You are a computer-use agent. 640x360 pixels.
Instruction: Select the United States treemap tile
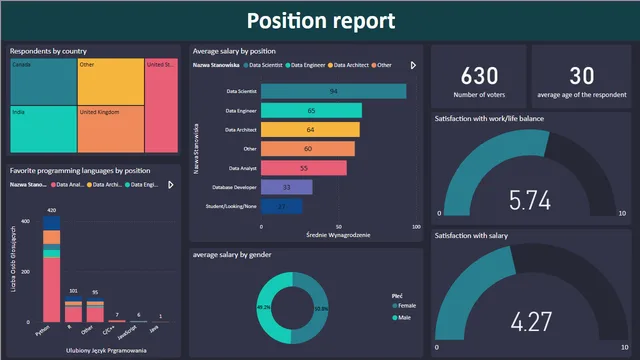point(161,105)
